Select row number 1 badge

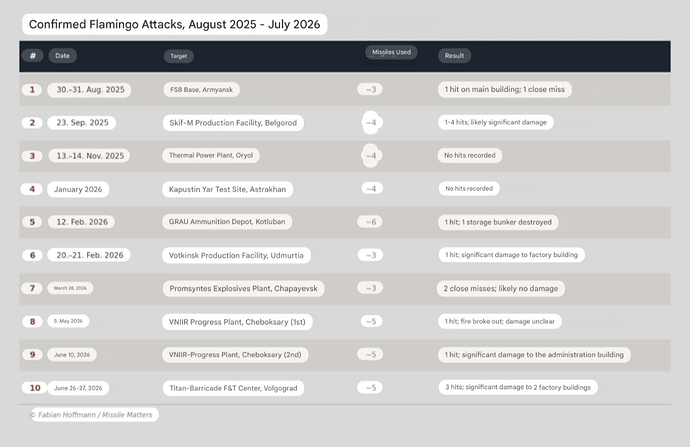[32, 90]
